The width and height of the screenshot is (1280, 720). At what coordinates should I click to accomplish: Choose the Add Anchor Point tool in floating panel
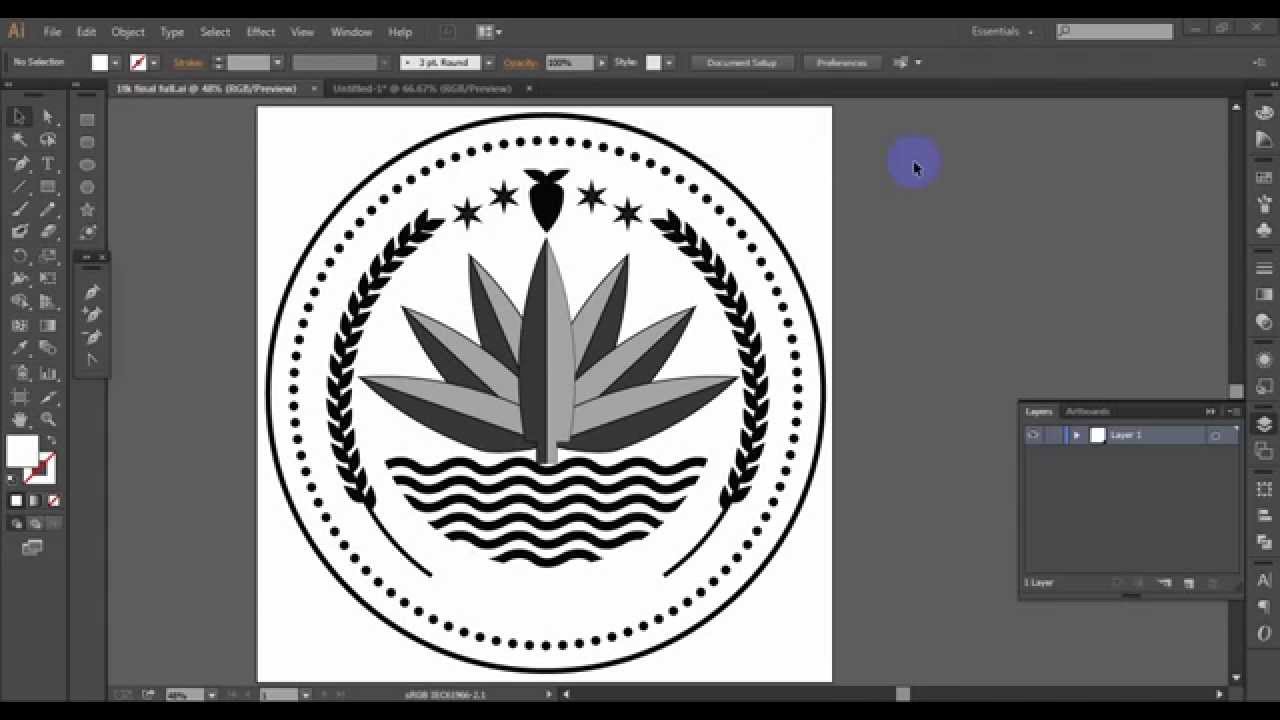(x=92, y=315)
